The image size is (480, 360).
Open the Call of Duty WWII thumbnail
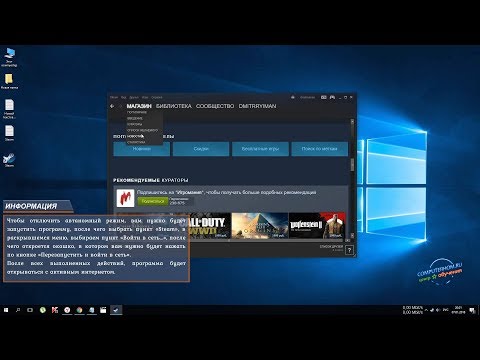pyautogui.click(x=209, y=226)
